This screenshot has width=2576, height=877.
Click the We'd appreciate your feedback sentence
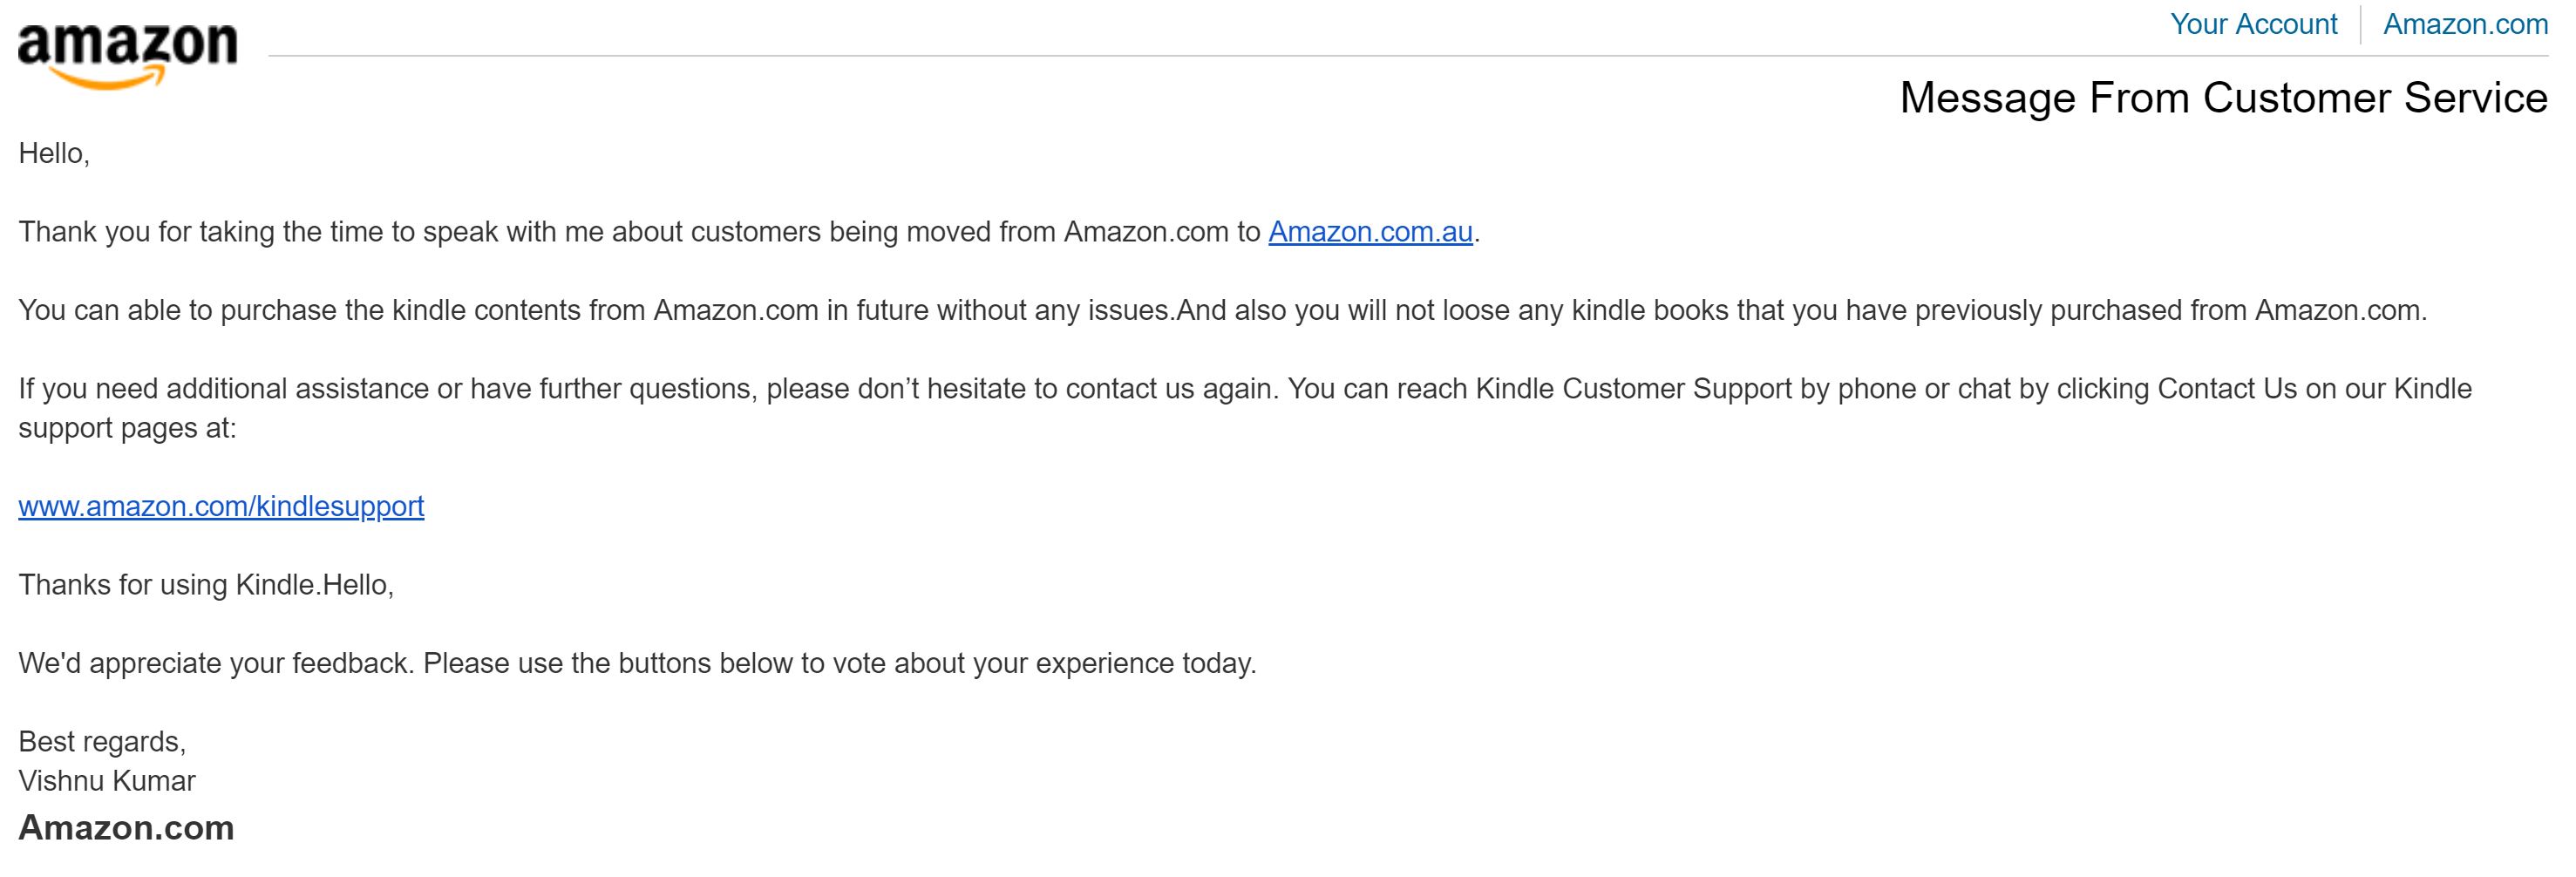tap(637, 663)
